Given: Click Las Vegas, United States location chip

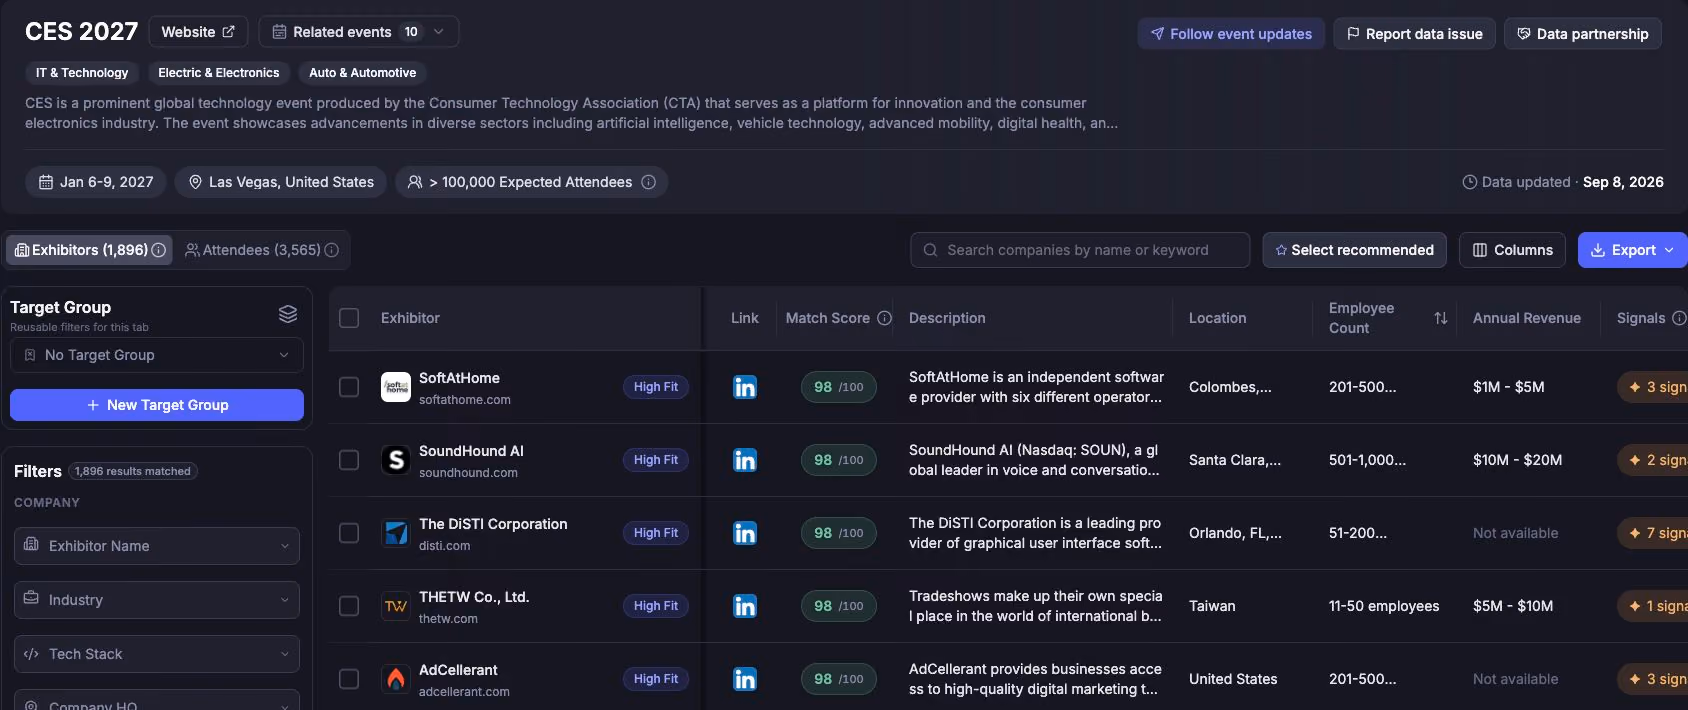Looking at the screenshot, I should (281, 182).
